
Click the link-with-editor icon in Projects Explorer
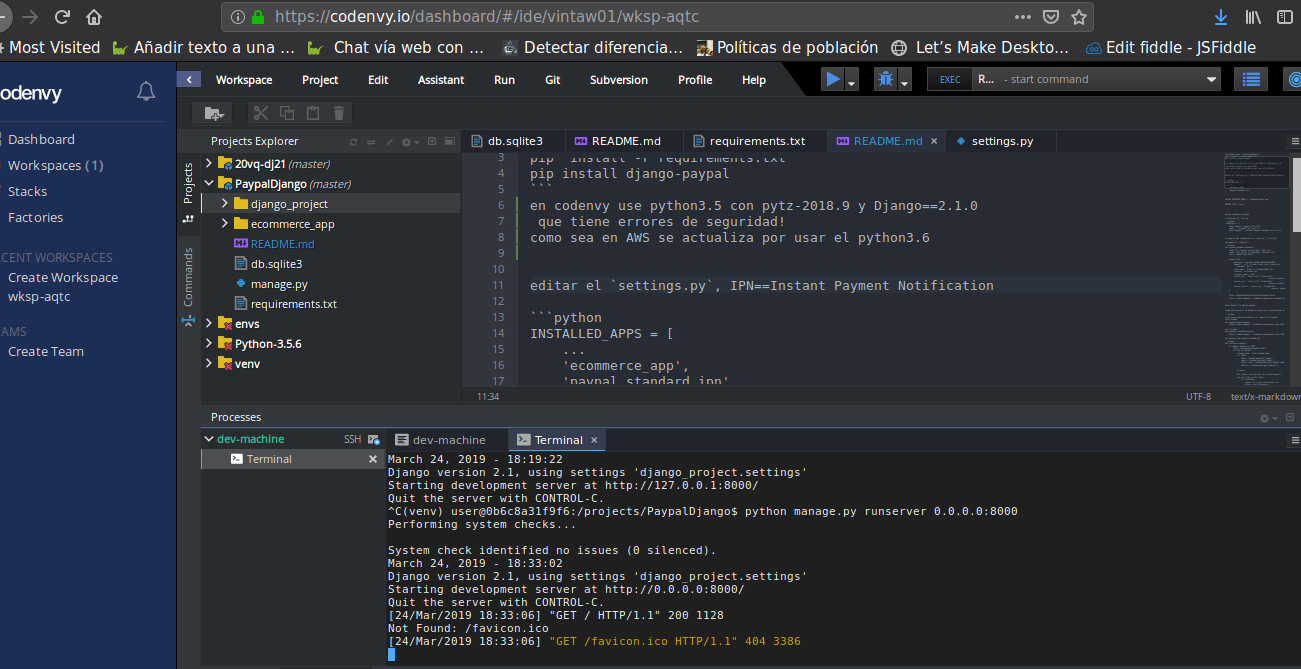click(x=370, y=142)
